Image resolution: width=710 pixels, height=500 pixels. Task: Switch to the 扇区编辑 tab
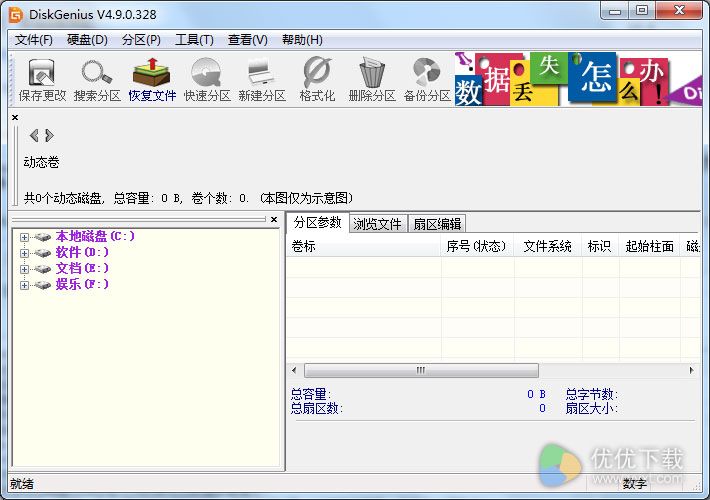point(437,224)
